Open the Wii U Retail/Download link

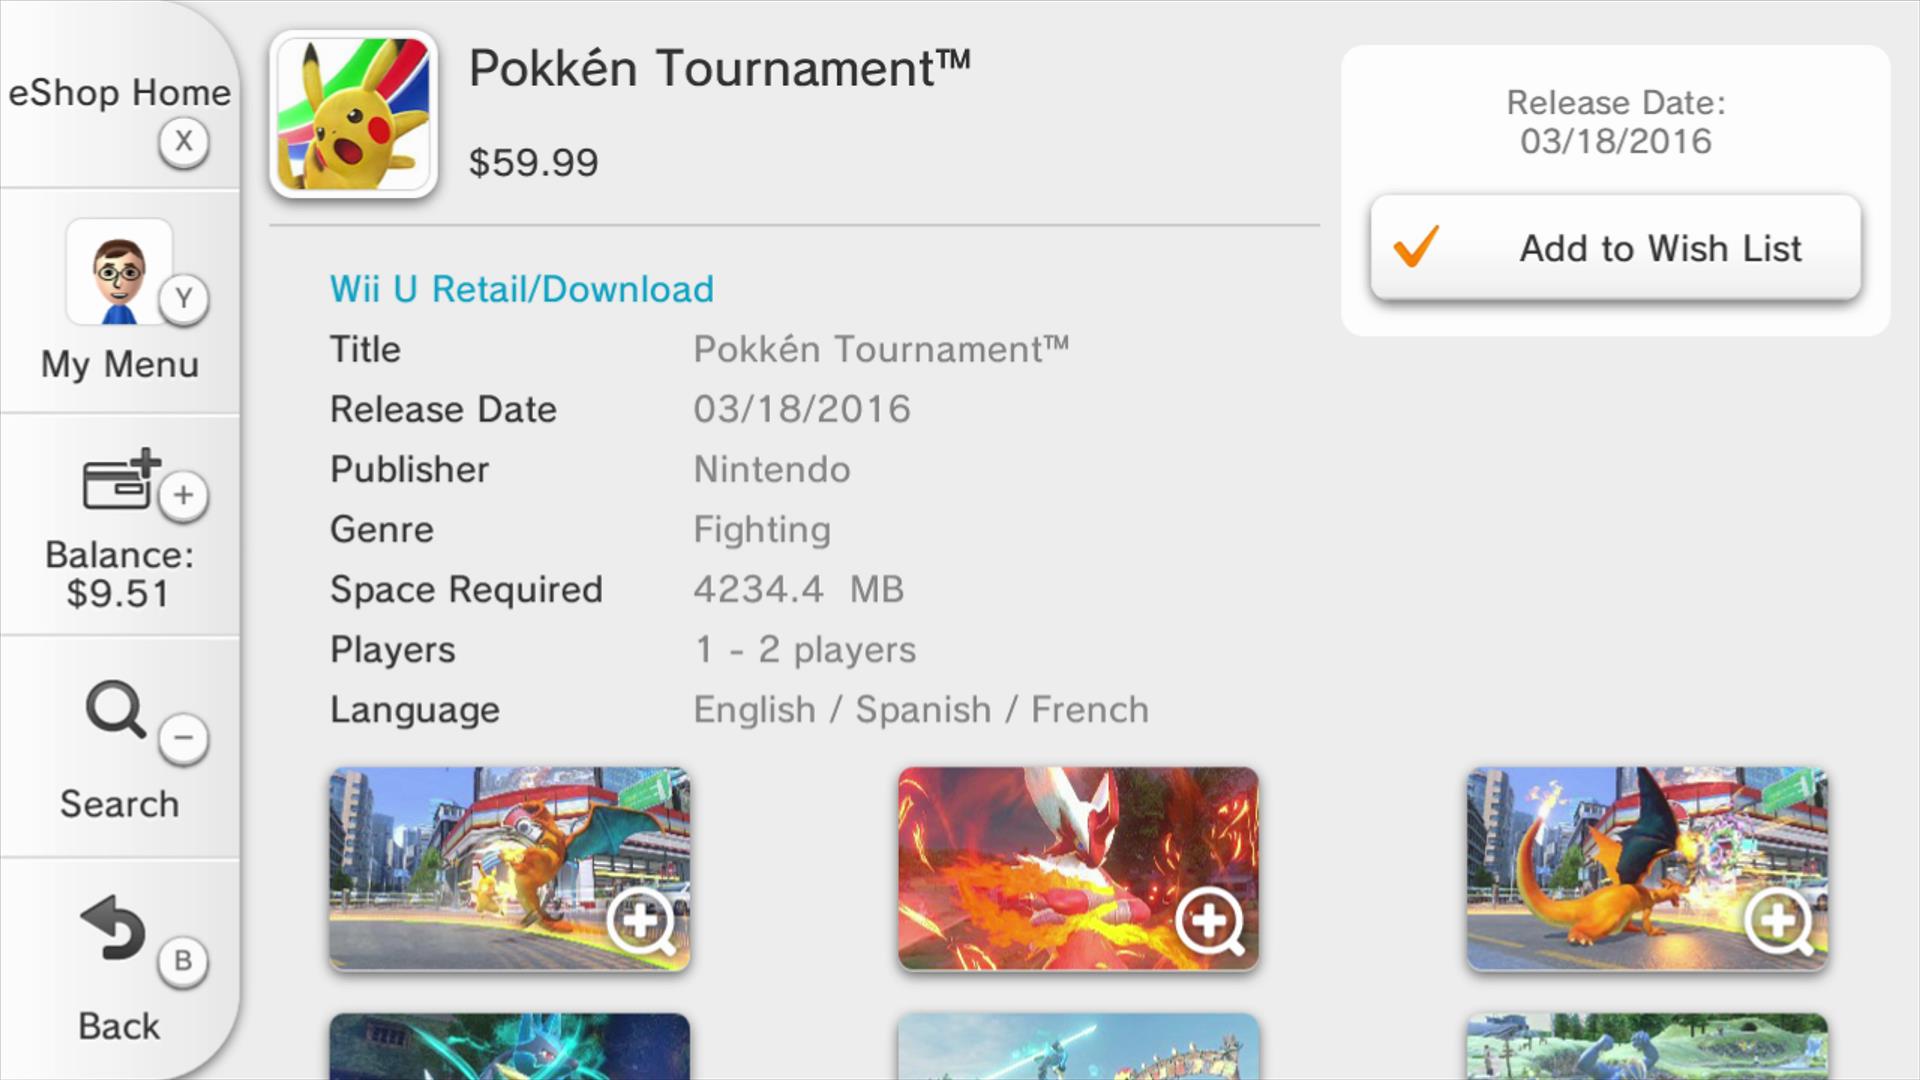tap(522, 289)
